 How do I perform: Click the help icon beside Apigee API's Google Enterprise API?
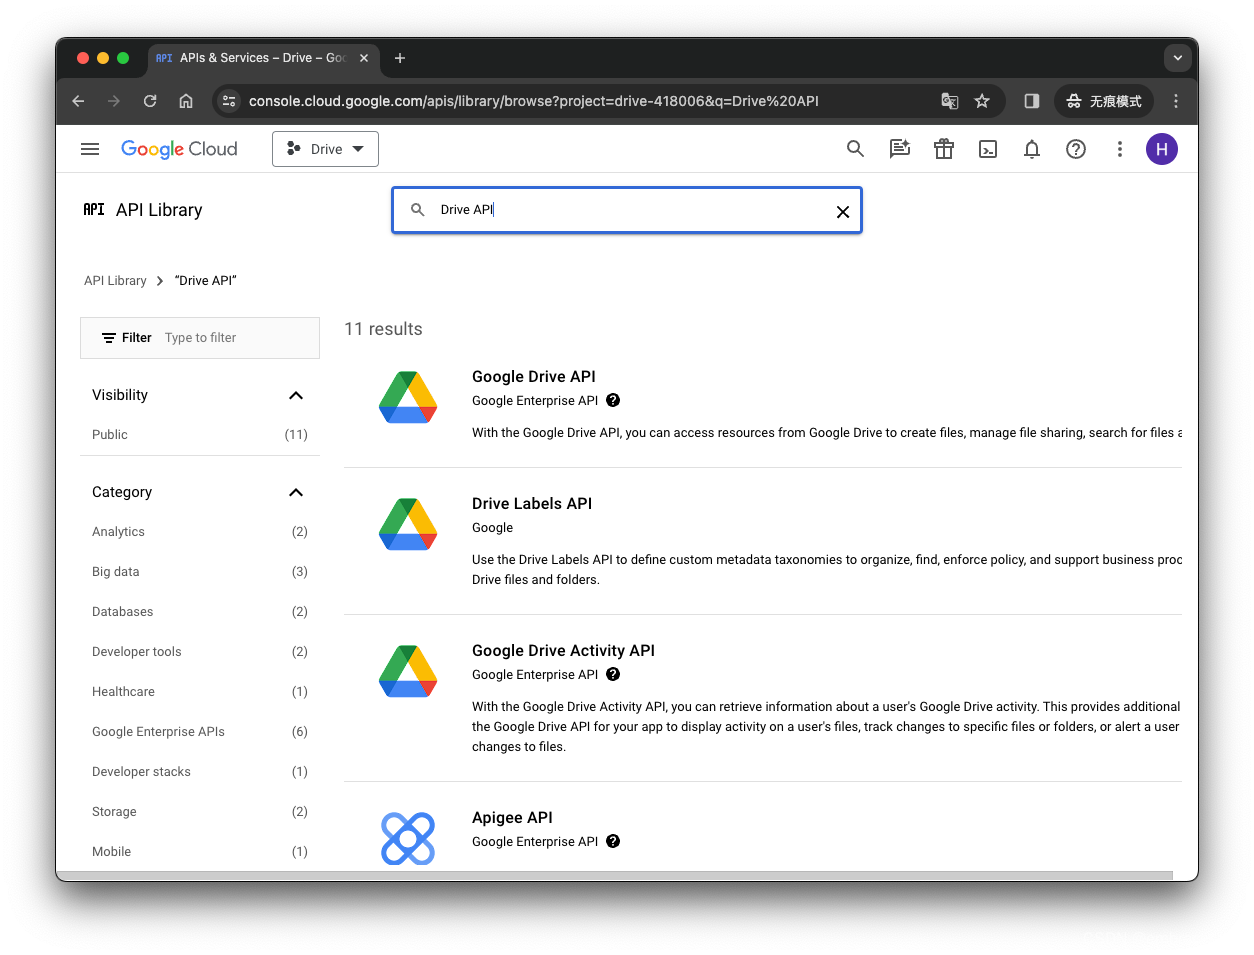pyautogui.click(x=613, y=841)
